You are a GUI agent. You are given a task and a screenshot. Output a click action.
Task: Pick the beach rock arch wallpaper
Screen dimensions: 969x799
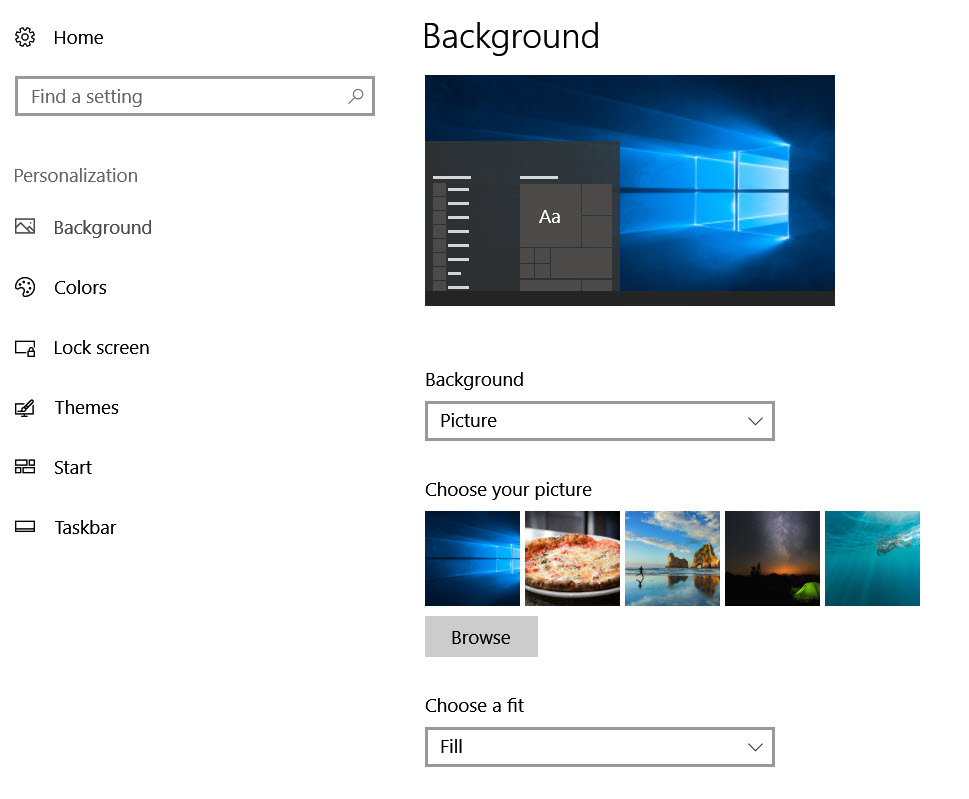[x=672, y=558]
